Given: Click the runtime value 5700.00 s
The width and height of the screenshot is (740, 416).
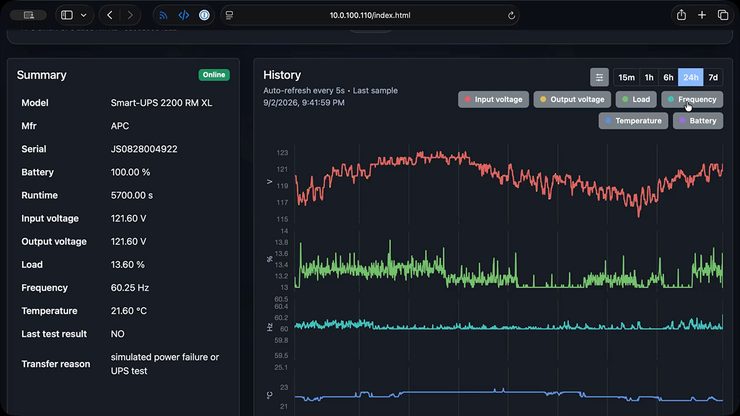Looking at the screenshot, I should (x=132, y=195).
